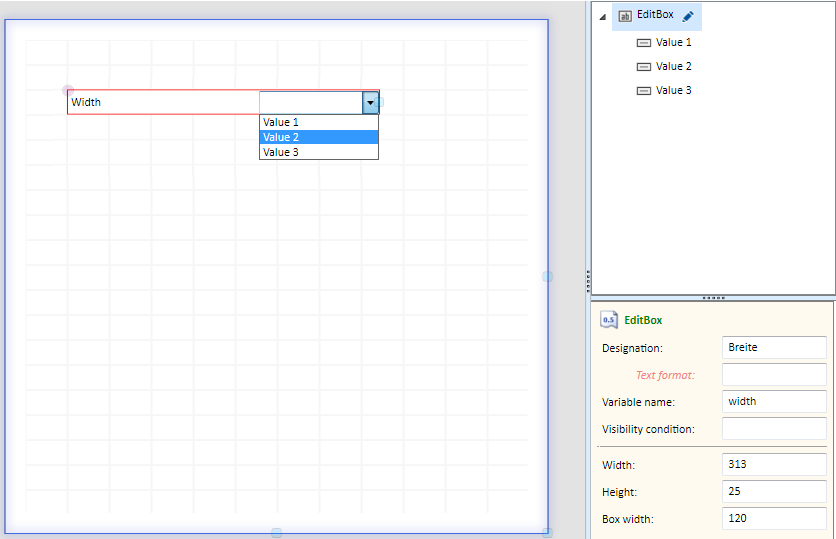Click the canvas bottom-right corner resize handle
The image size is (836, 539).
(x=547, y=533)
